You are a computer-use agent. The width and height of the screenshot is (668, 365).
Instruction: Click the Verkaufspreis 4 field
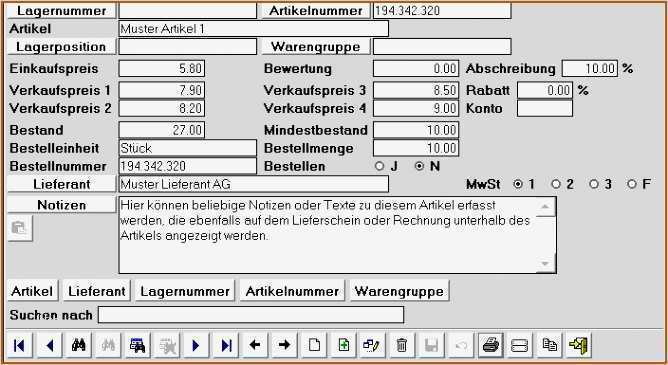point(416,108)
